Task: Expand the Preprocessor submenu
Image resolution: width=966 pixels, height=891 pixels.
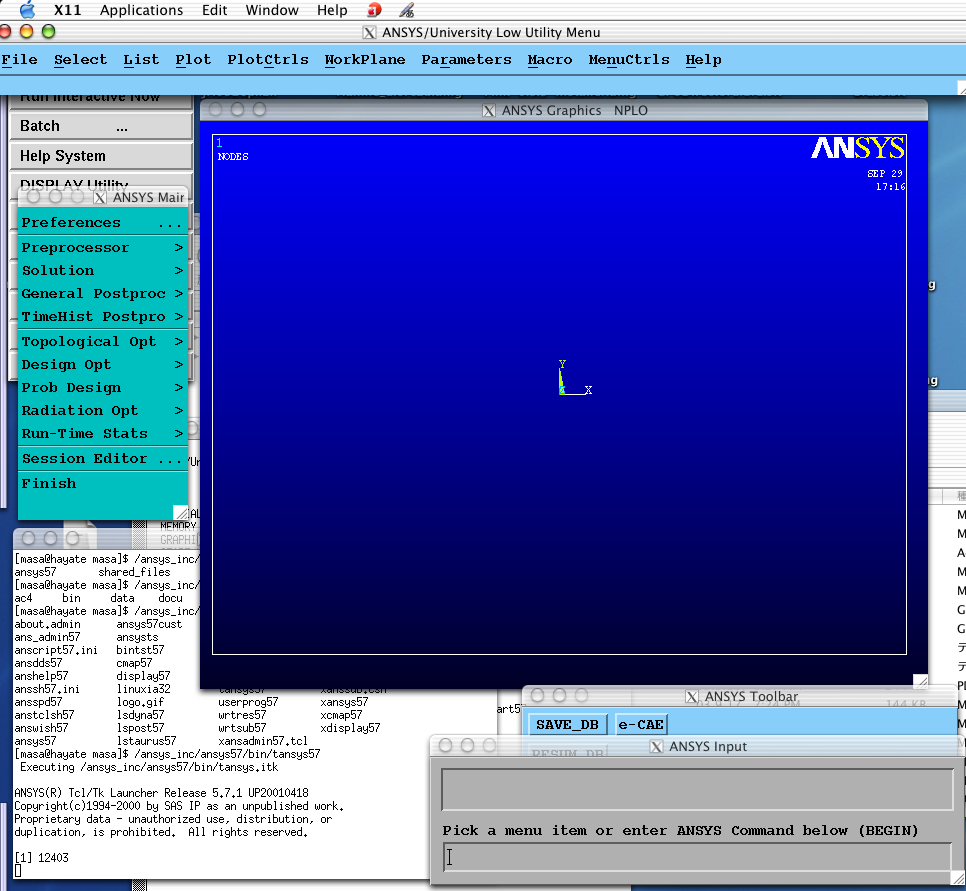Action: click(x=102, y=248)
